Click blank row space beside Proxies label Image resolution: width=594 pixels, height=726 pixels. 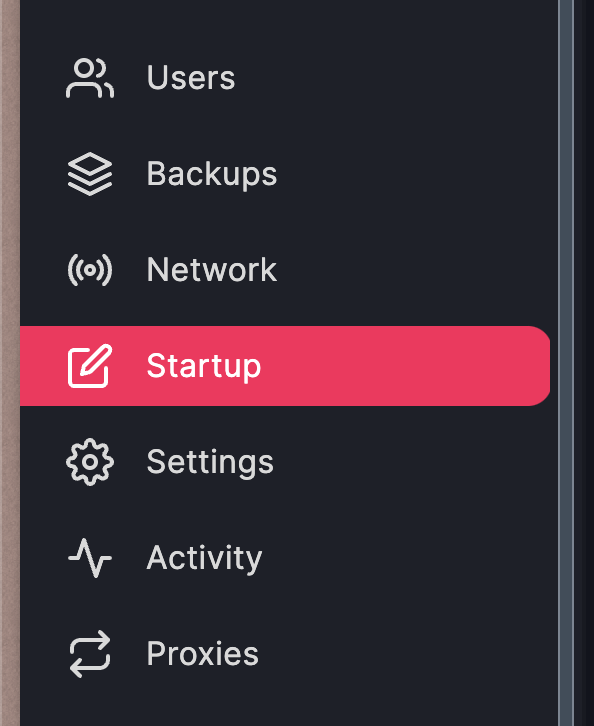click(407, 654)
